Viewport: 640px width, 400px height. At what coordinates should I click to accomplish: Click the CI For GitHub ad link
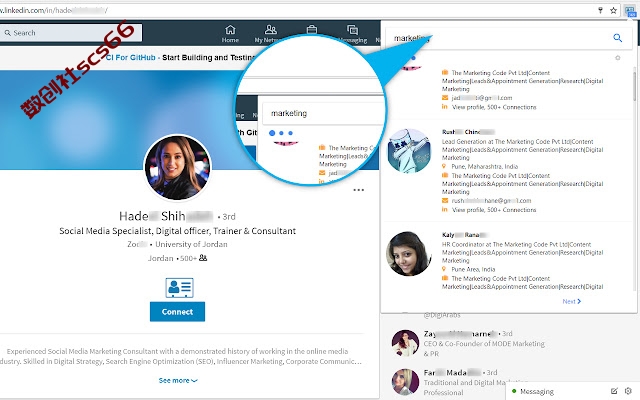(131, 58)
